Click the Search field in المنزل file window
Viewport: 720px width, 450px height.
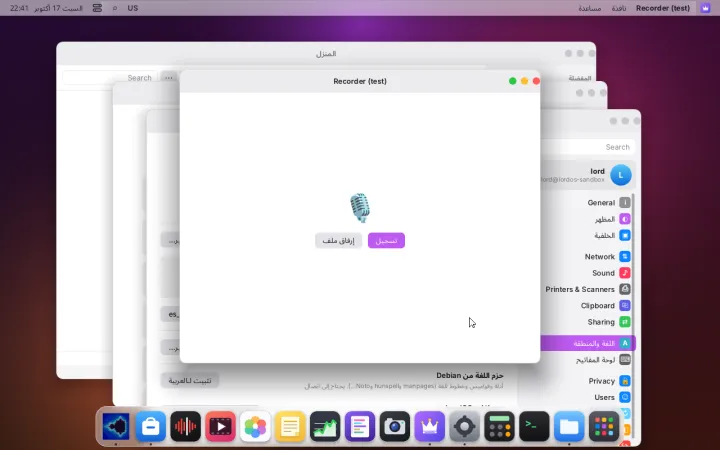pos(110,78)
